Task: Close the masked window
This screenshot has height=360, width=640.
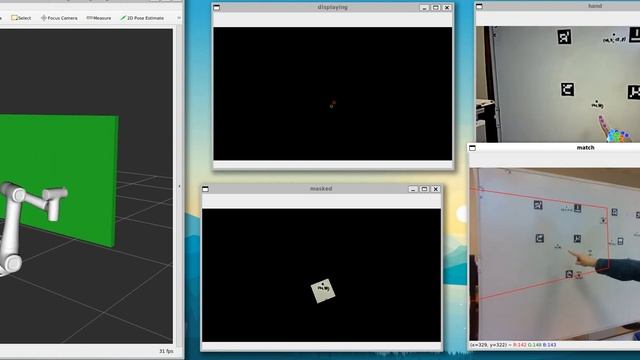Action: [x=436, y=189]
